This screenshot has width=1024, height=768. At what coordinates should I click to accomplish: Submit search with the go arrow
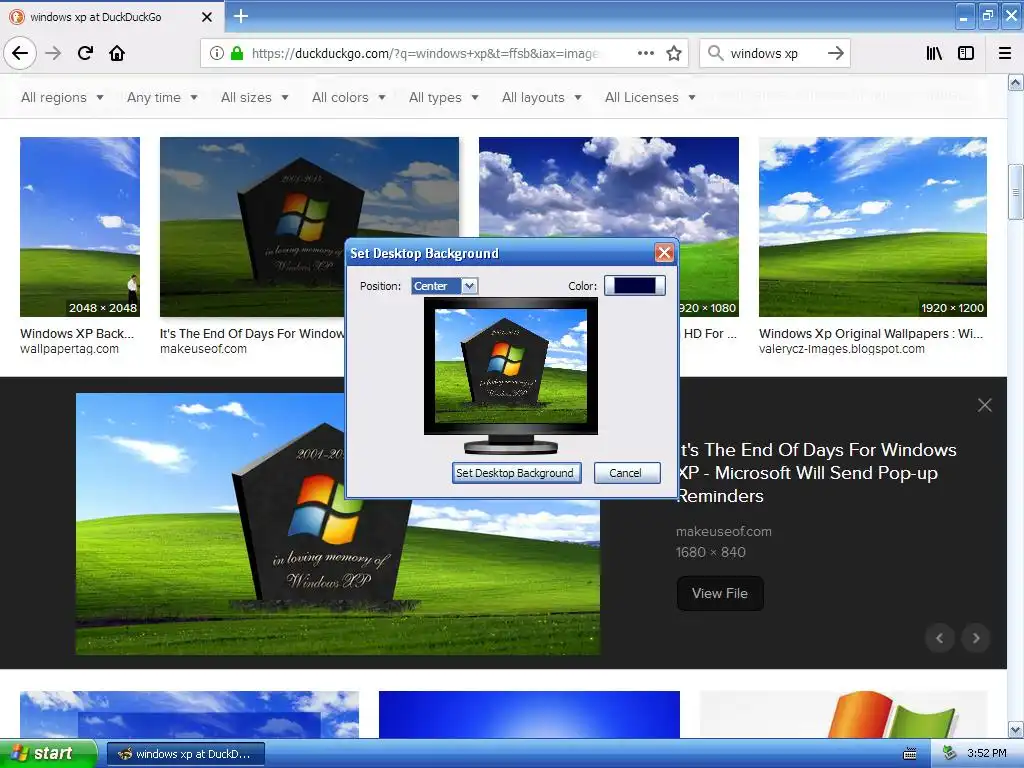tap(835, 53)
